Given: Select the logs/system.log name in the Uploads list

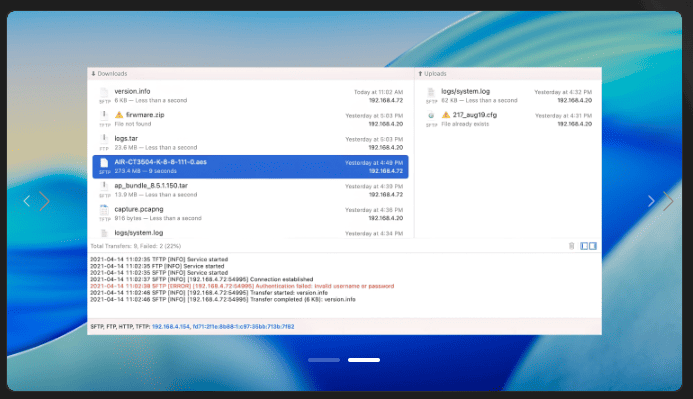Looking at the screenshot, I should point(465,91).
